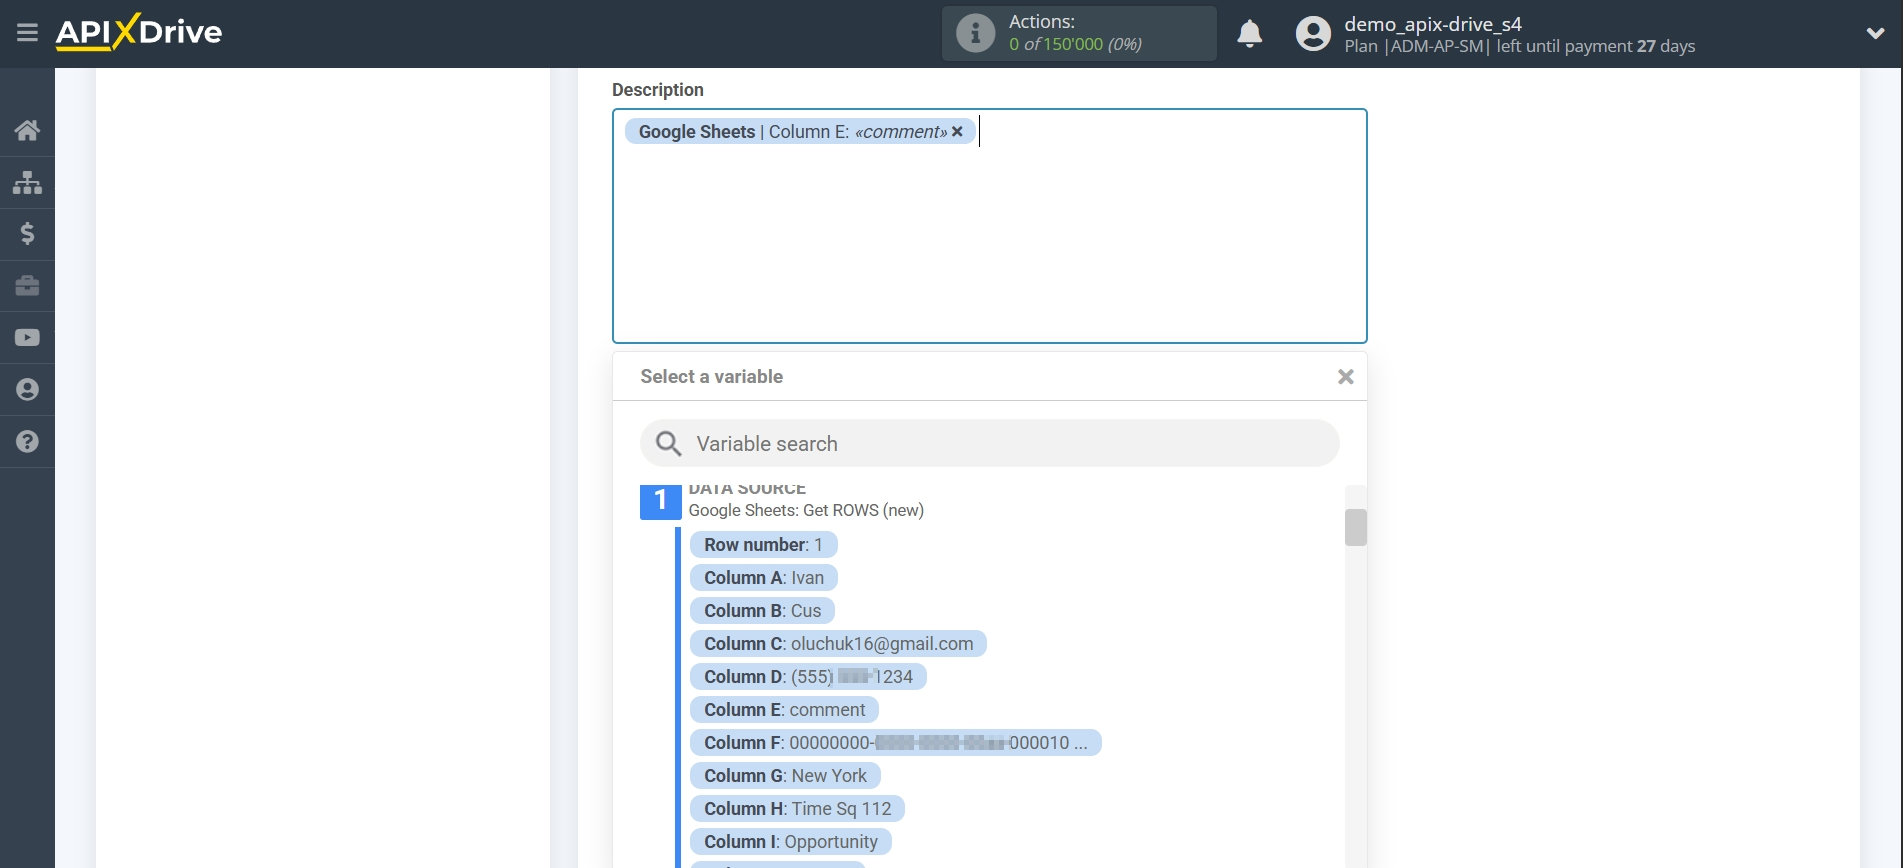Select variable Column I: Opportunity
Screen dimensions: 1903x868
[x=790, y=842]
